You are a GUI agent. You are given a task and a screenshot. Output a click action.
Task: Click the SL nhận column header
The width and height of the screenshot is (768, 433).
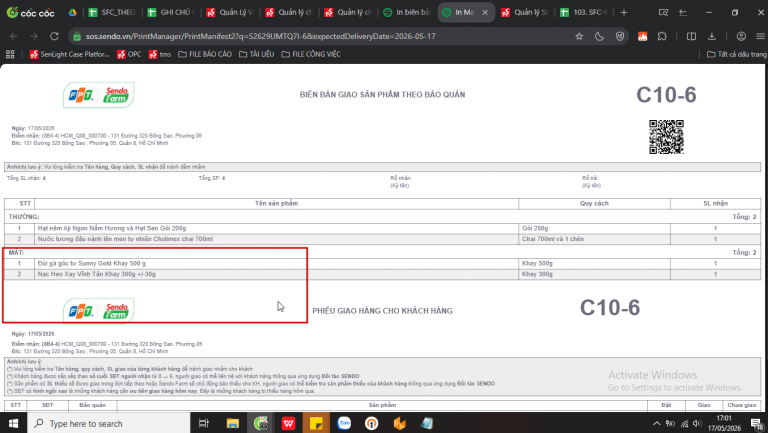716,203
